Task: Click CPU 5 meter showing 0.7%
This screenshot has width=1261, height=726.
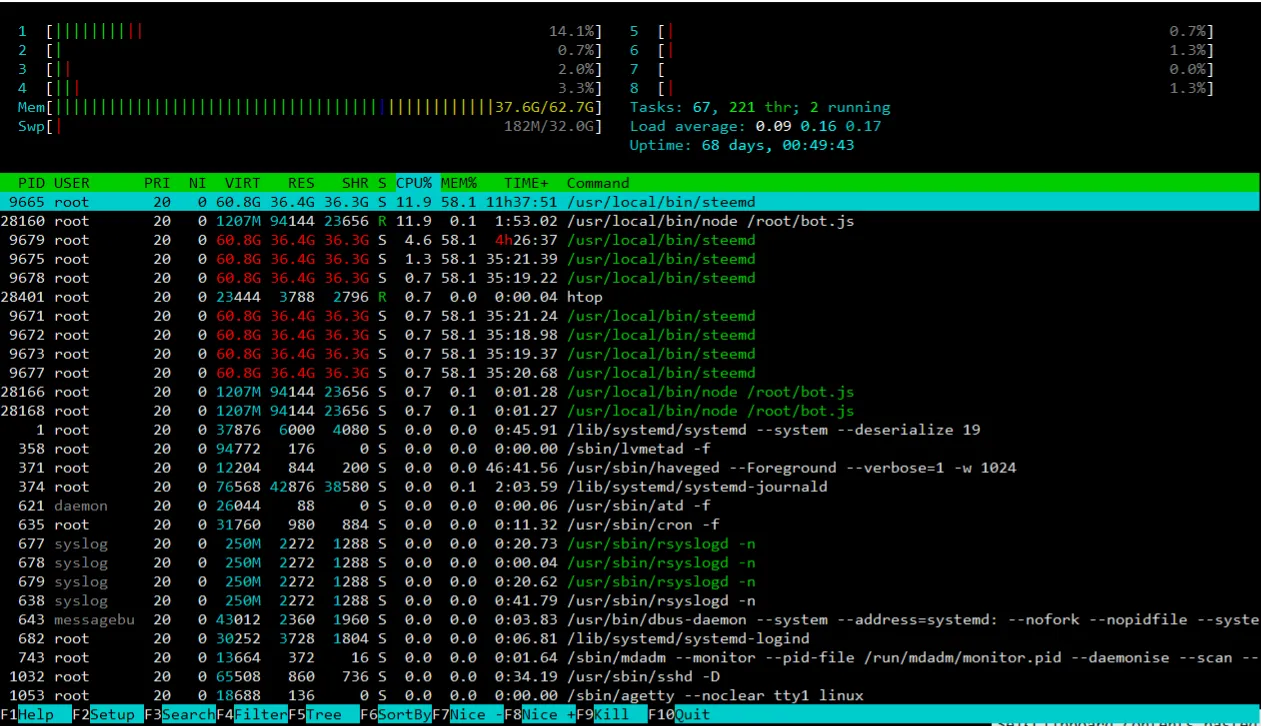Action: (921, 31)
